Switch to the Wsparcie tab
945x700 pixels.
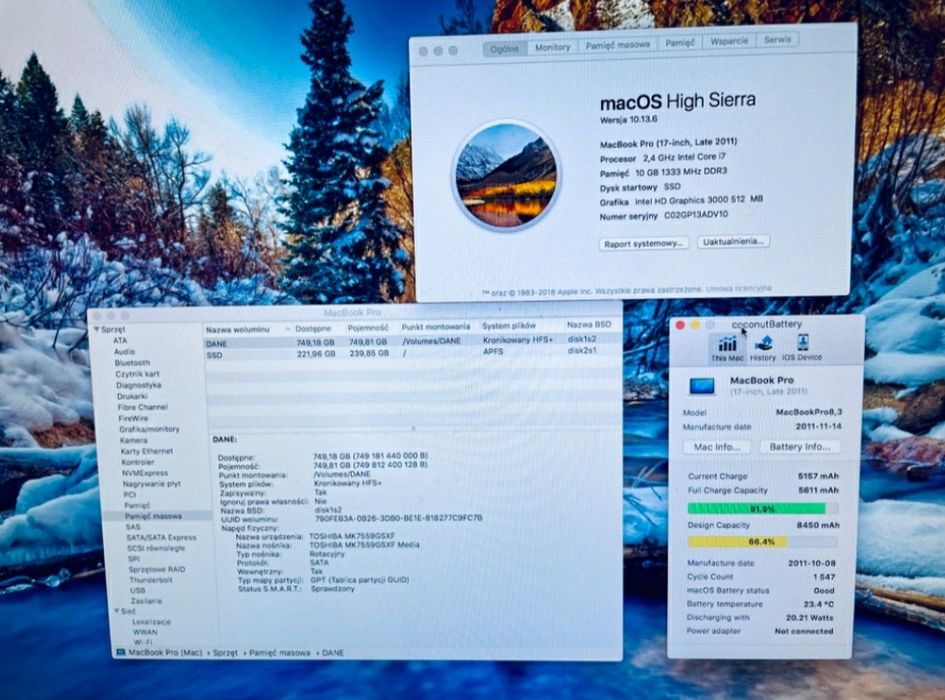(729, 41)
